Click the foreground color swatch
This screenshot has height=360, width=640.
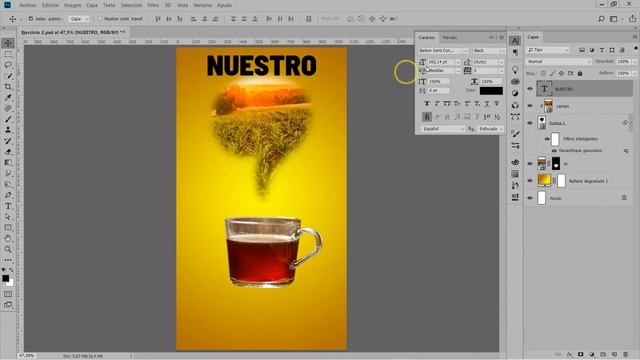point(5,278)
